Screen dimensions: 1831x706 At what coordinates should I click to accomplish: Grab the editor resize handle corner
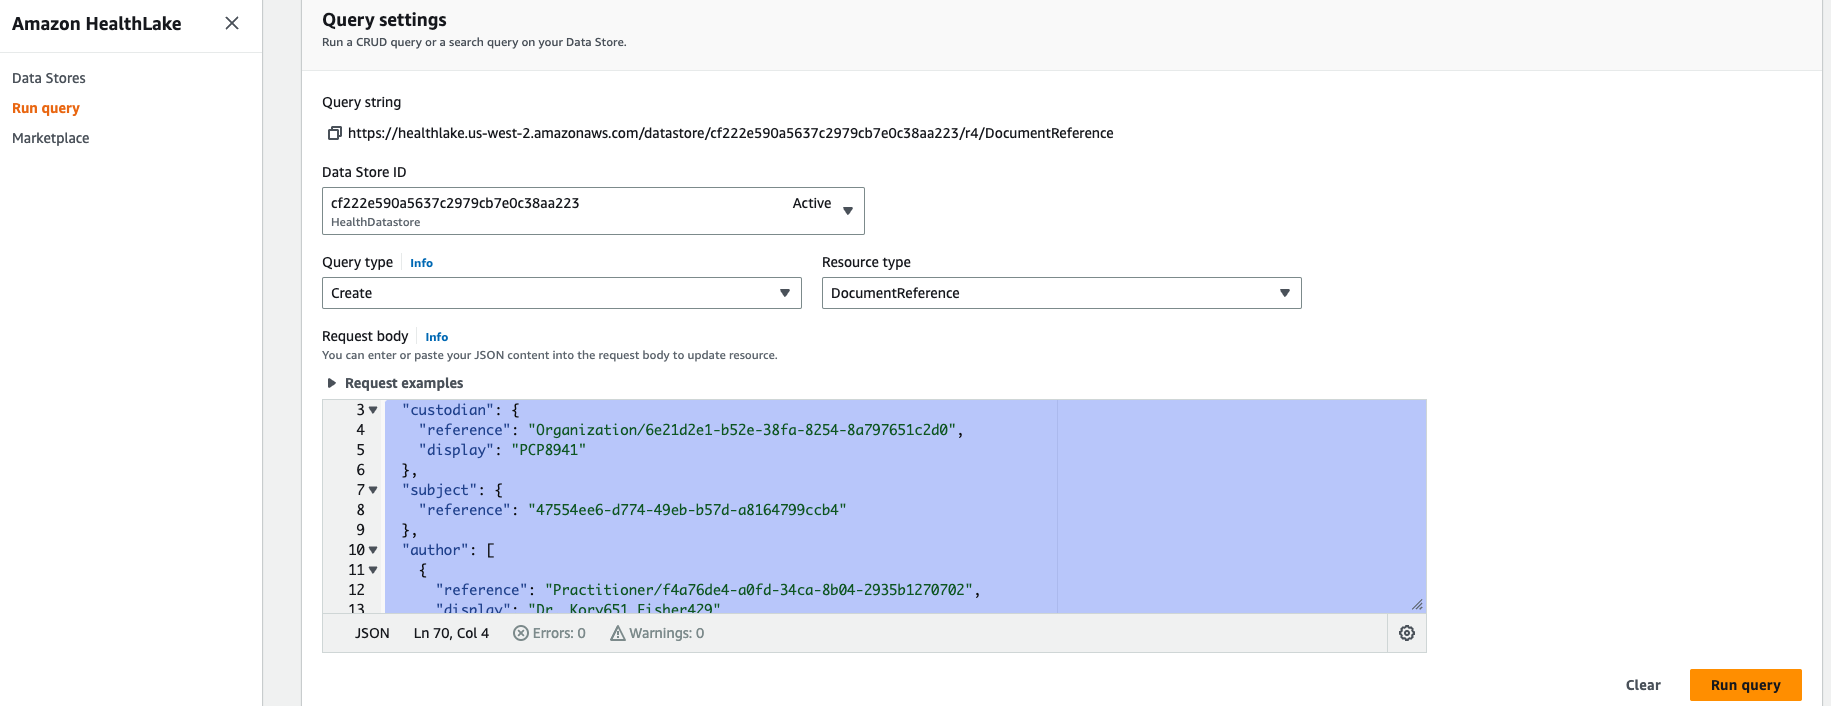[1417, 604]
